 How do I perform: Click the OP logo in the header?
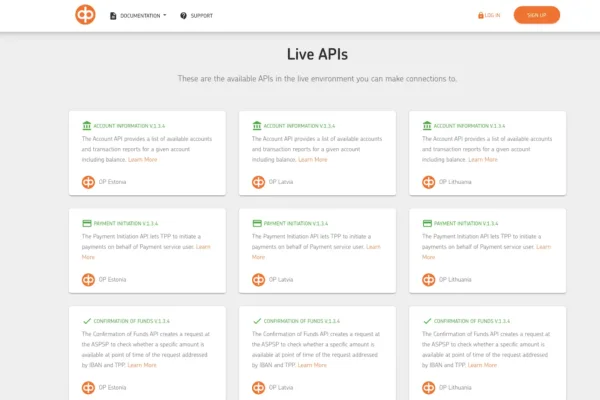point(85,15)
